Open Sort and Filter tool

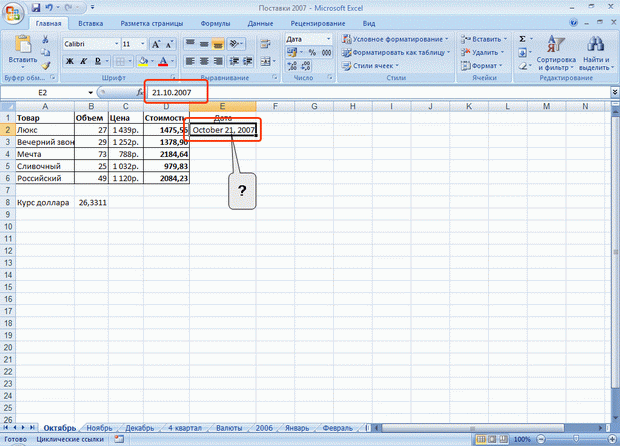(x=556, y=53)
